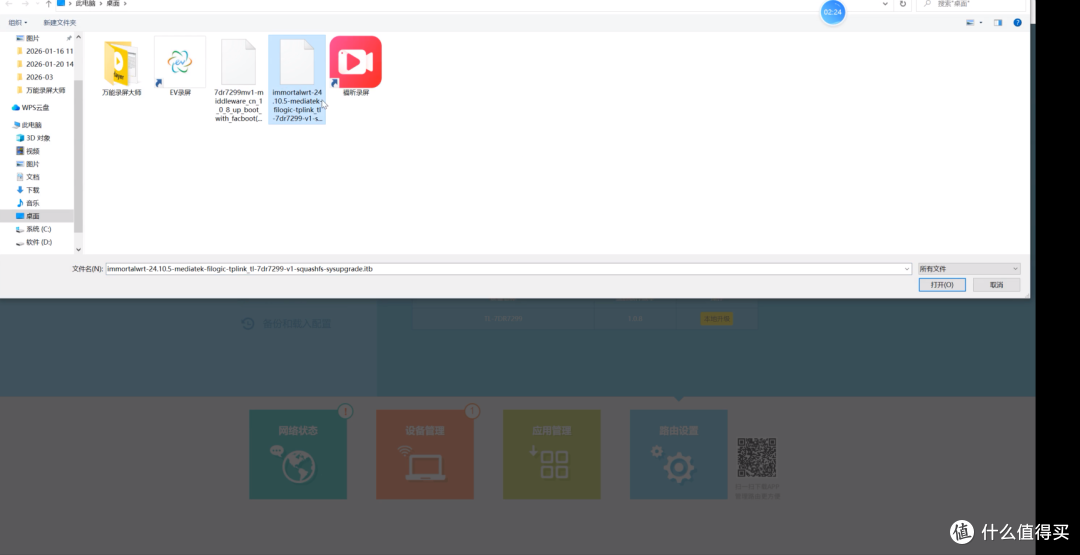Open 应用管理 tile on router page
This screenshot has height=555, width=1080.
pyautogui.click(x=552, y=454)
